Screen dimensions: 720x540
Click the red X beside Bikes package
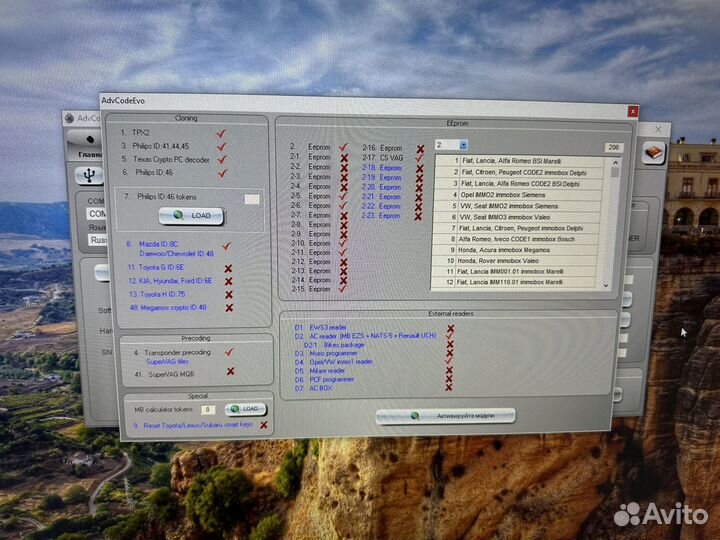450,345
